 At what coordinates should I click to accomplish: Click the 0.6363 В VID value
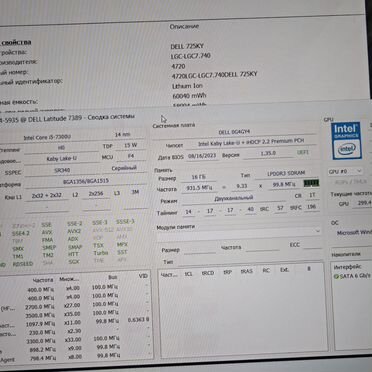point(138,320)
